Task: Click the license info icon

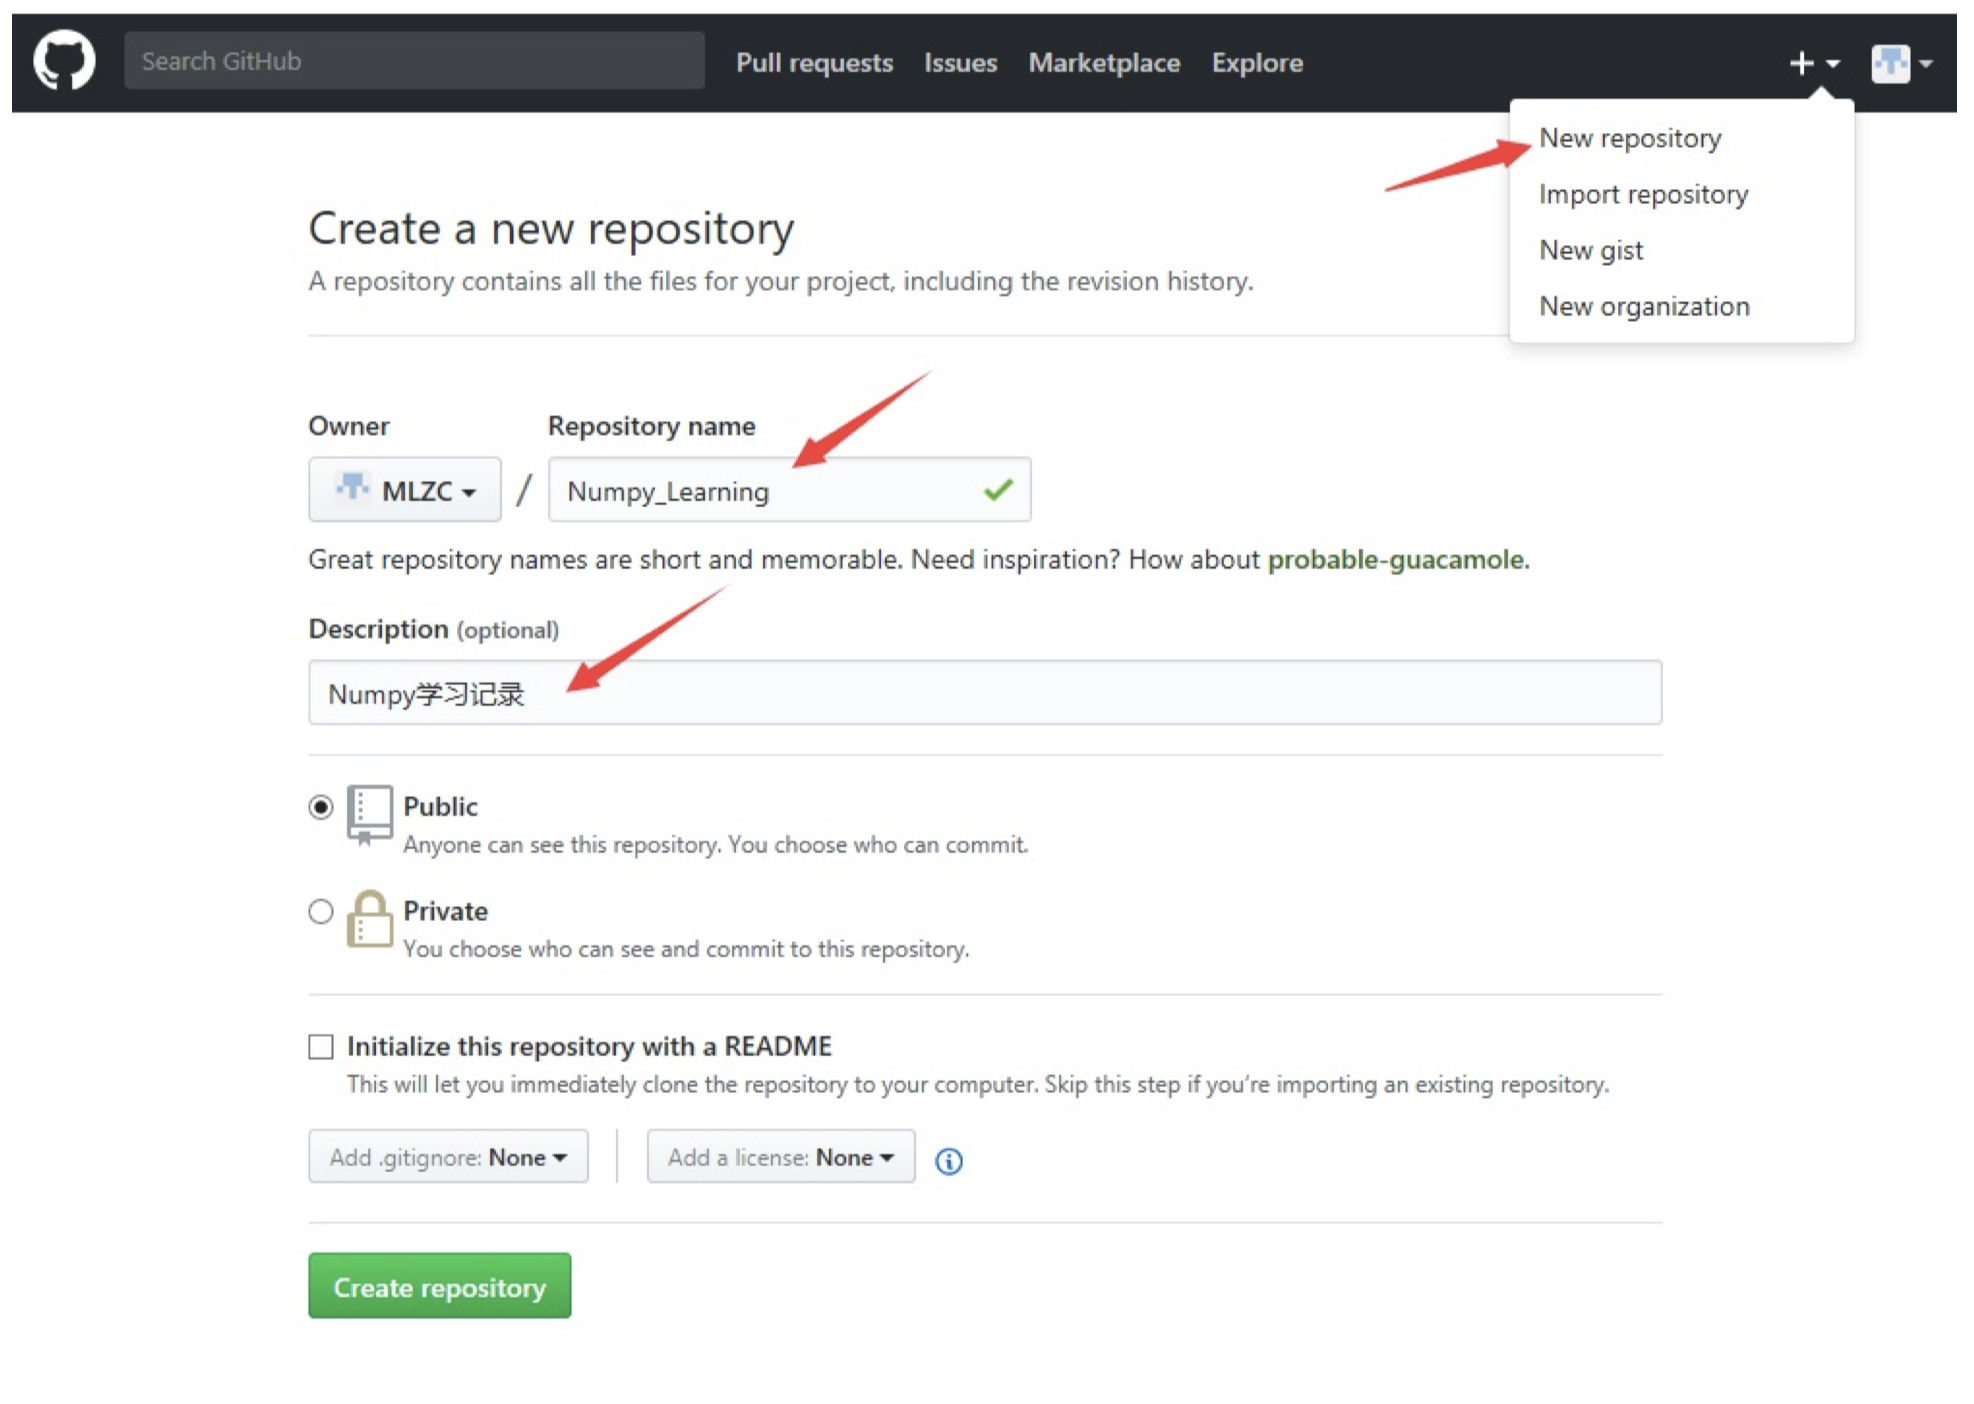Action: tap(948, 1160)
